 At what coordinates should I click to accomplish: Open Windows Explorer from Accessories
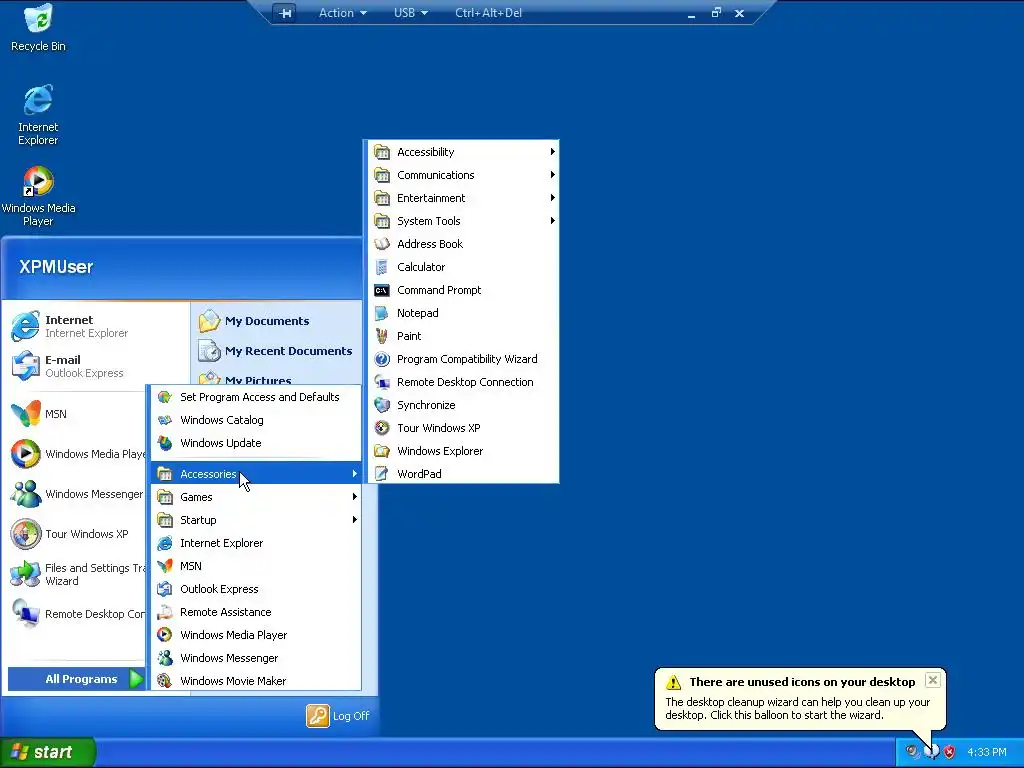[462, 451]
